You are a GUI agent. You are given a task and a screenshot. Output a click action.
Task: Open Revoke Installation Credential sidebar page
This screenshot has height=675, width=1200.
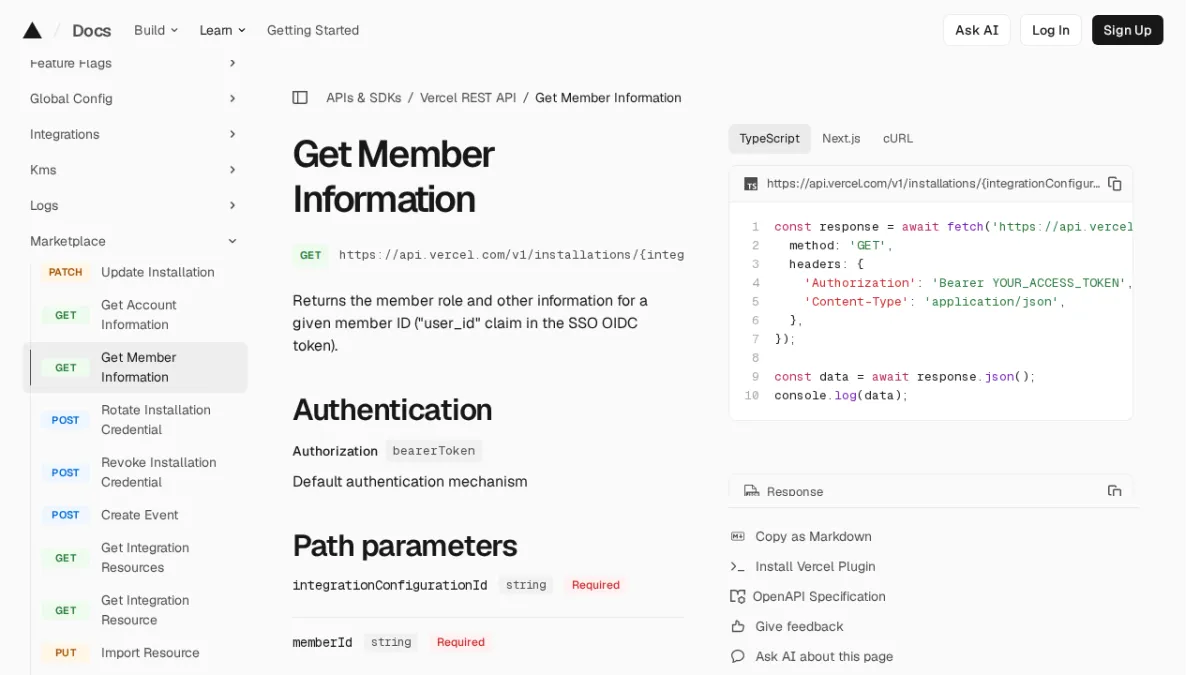click(159, 472)
